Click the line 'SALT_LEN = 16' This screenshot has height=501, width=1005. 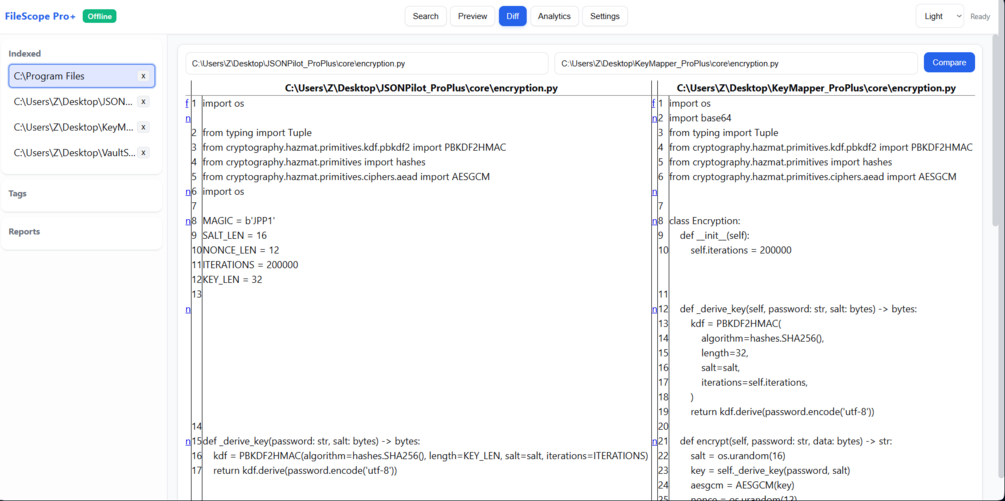(x=235, y=236)
